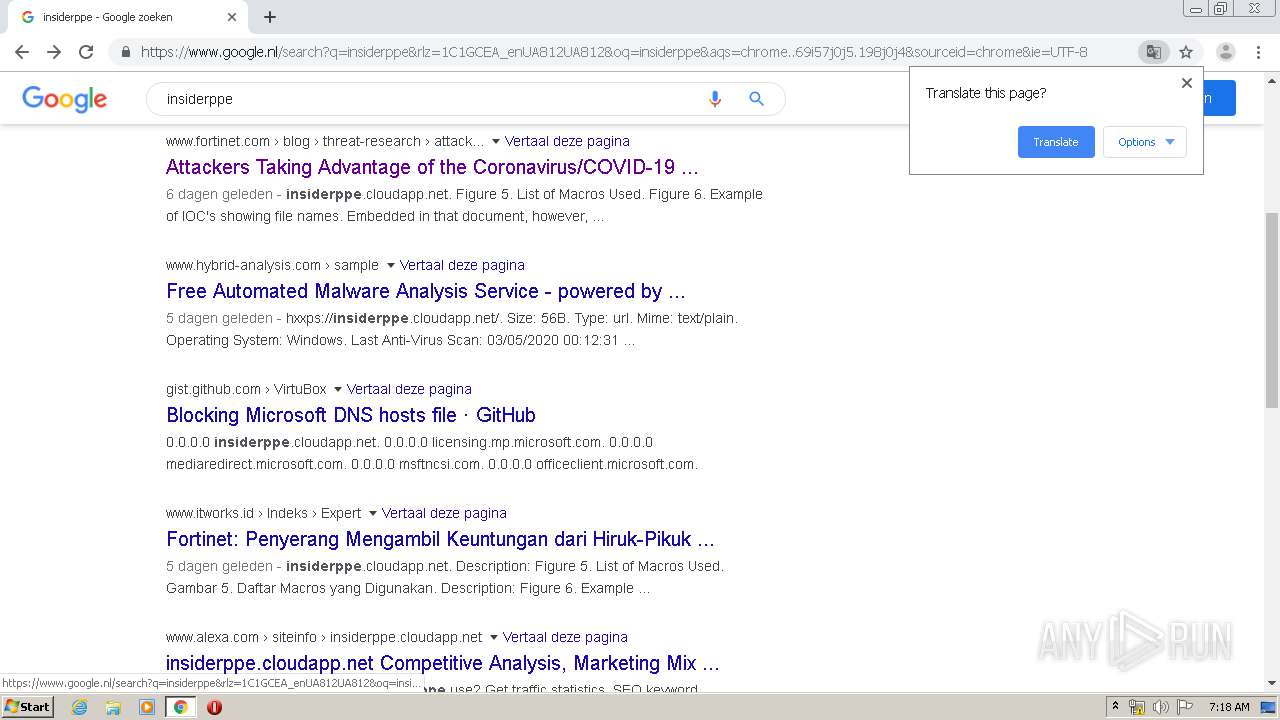
Task: Expand gist.github.com result options arrow
Action: (x=338, y=390)
